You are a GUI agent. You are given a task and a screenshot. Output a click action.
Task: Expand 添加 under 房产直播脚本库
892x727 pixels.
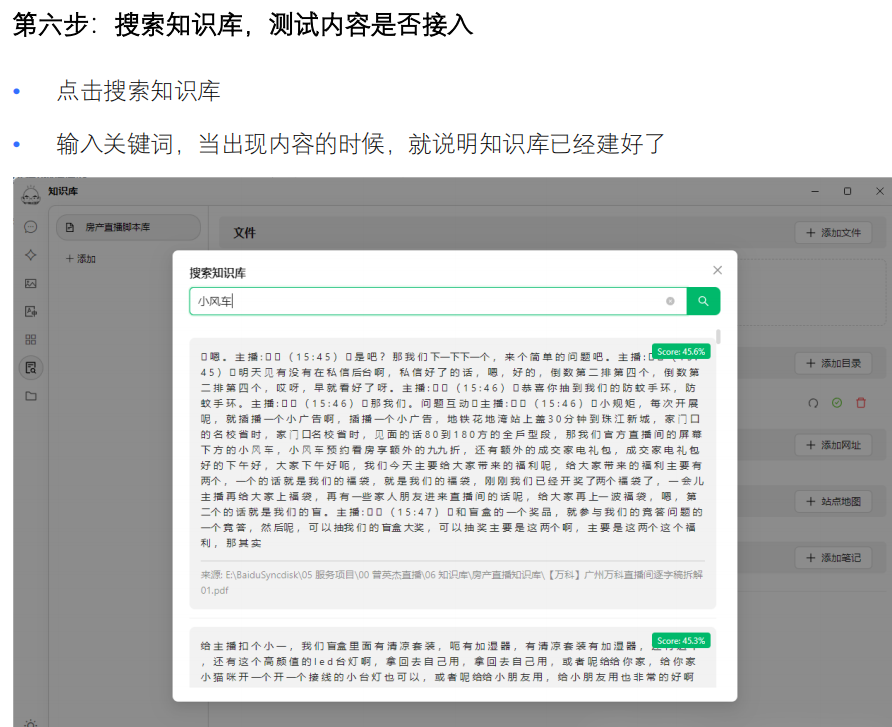[80, 258]
